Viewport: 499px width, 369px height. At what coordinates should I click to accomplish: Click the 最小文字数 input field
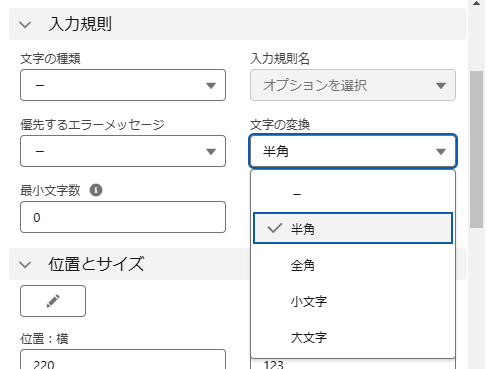(123, 217)
